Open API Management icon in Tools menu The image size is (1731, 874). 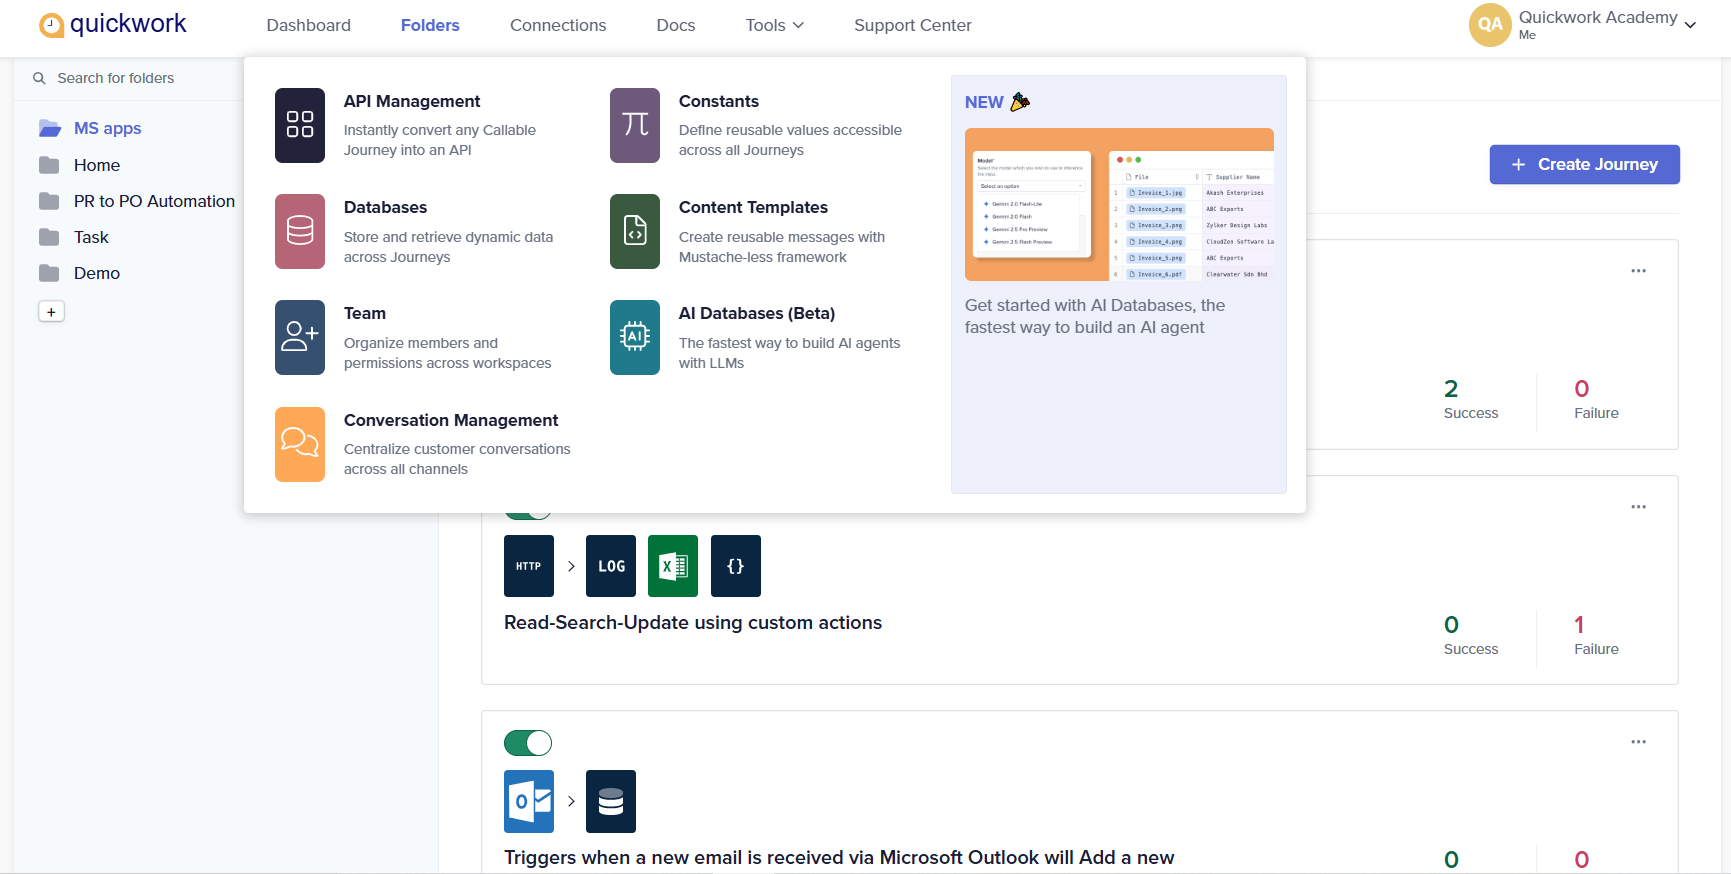point(300,125)
